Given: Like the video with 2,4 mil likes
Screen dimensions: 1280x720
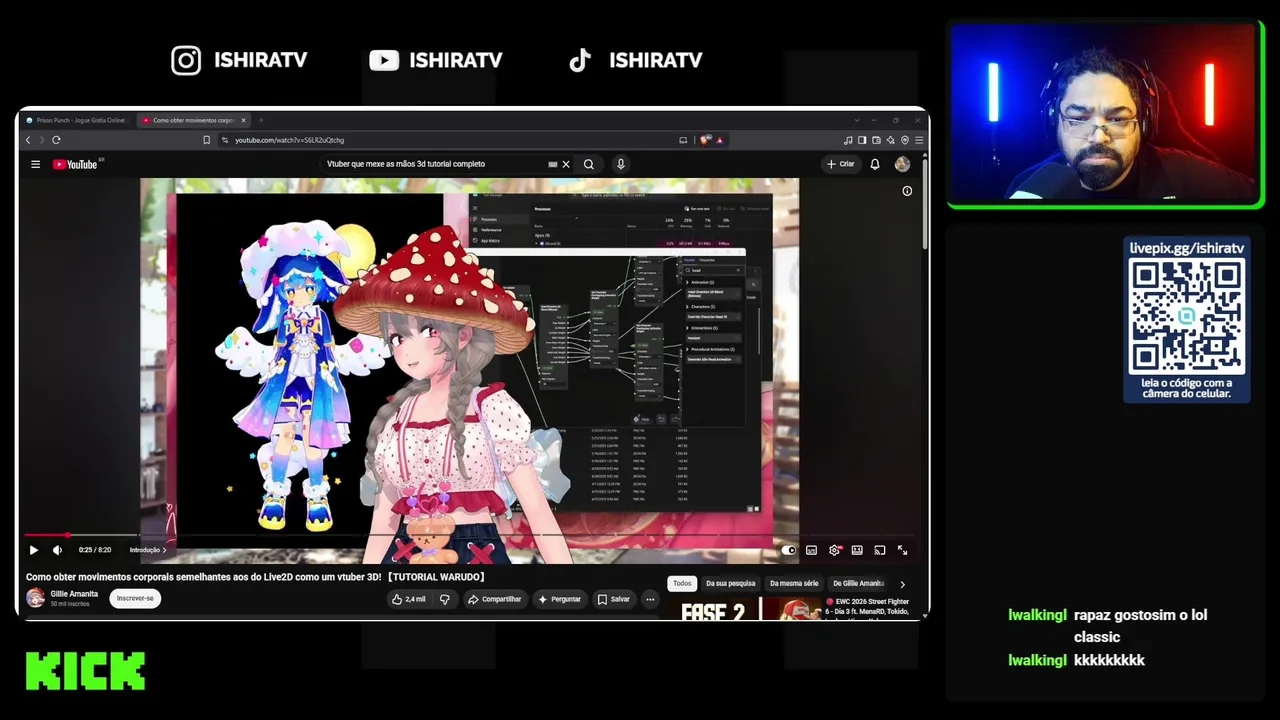Looking at the screenshot, I should (x=408, y=599).
